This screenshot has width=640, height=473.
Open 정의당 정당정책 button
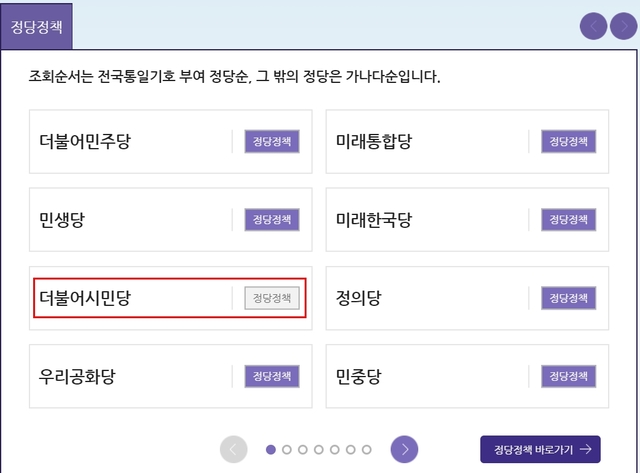(569, 298)
